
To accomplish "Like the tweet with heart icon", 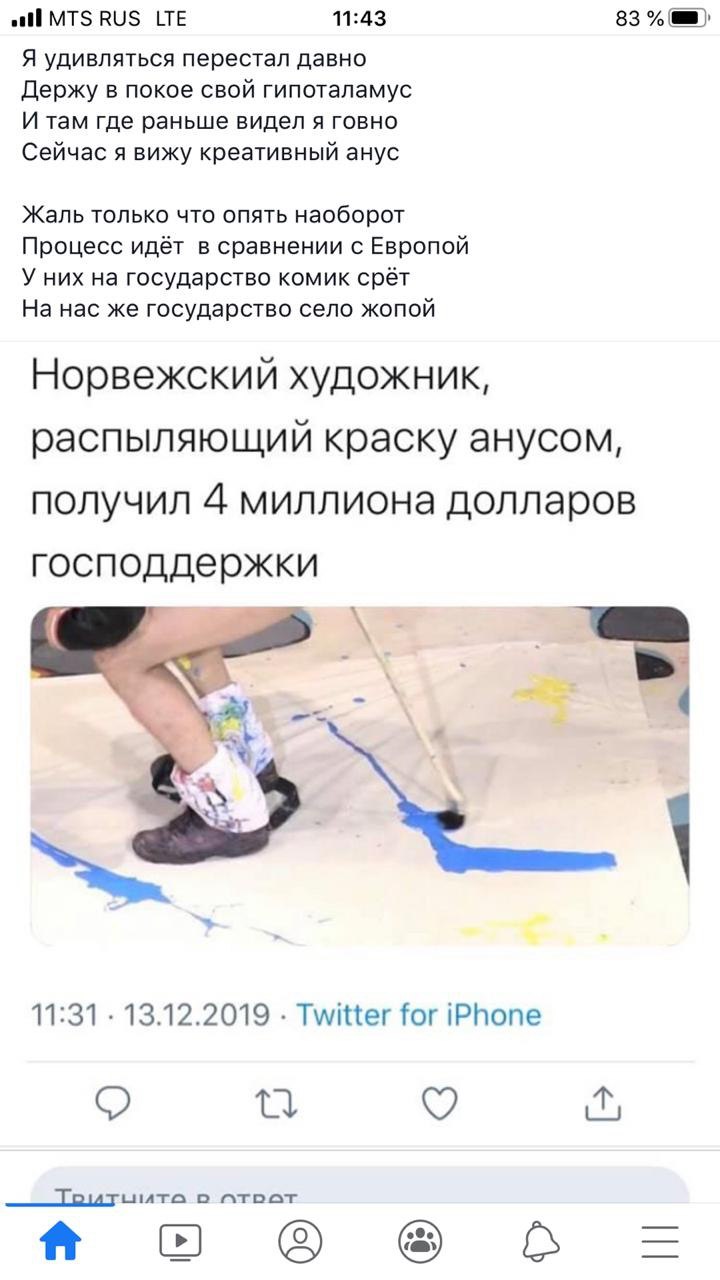I will [x=438, y=1104].
